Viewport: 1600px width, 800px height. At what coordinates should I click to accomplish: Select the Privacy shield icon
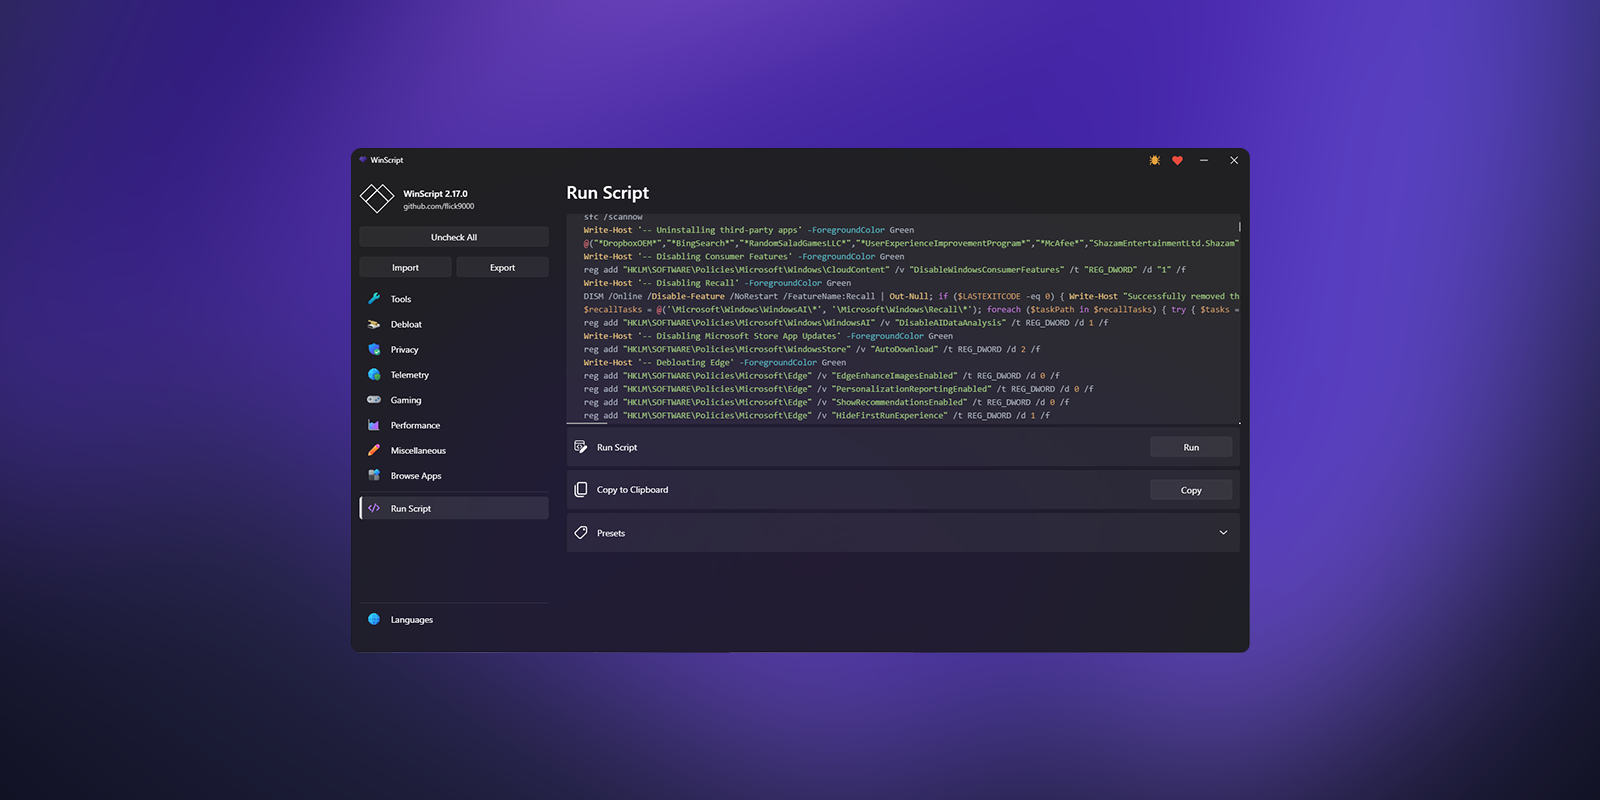click(374, 349)
